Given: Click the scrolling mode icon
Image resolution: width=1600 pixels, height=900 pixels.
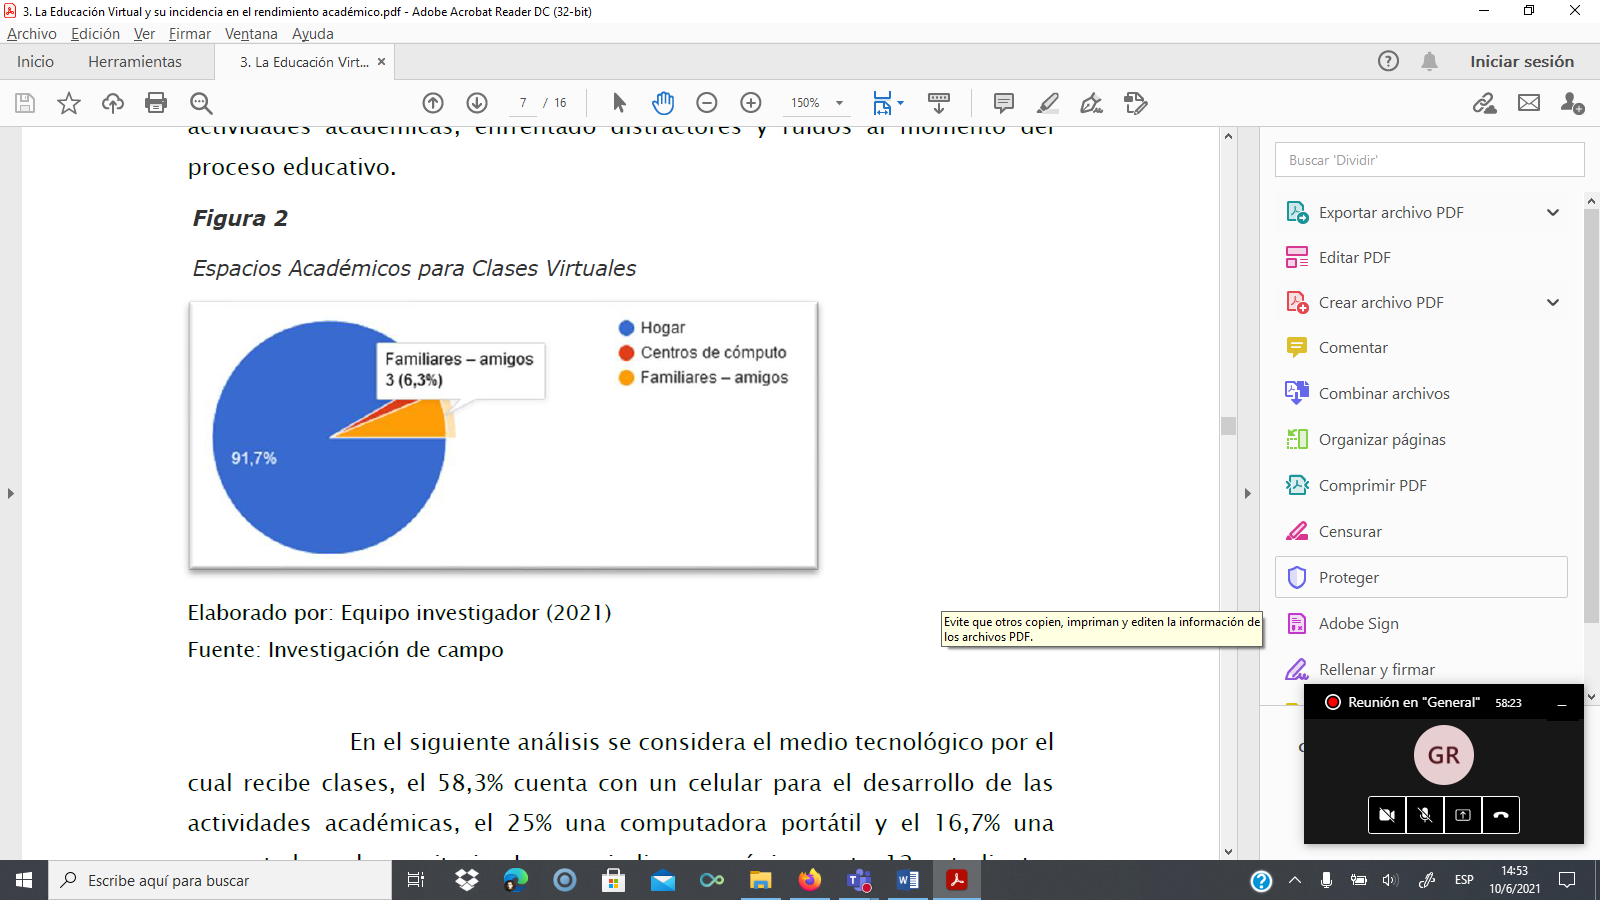Looking at the screenshot, I should (x=939, y=103).
